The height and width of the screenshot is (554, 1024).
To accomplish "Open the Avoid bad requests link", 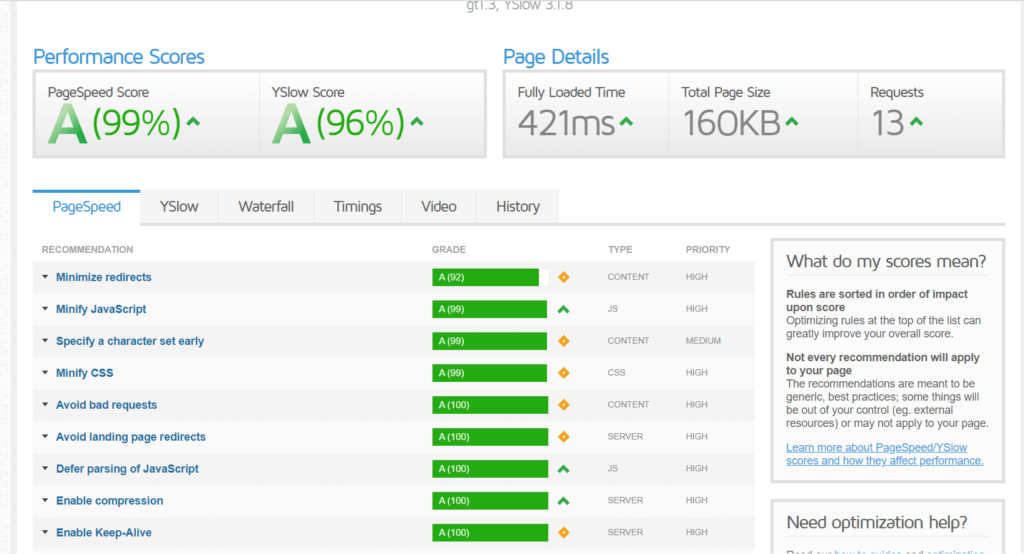I will point(106,405).
